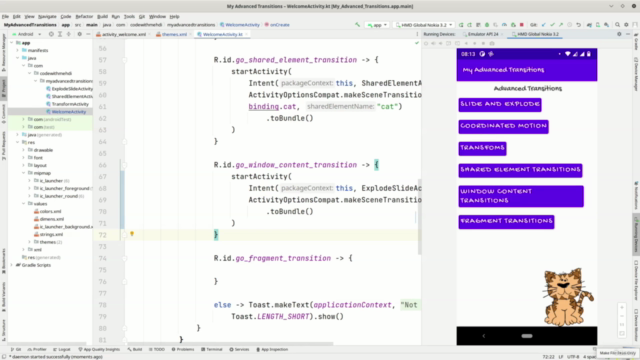Click the Make Project hammer icon
640x360 pixels.
click(357, 25)
